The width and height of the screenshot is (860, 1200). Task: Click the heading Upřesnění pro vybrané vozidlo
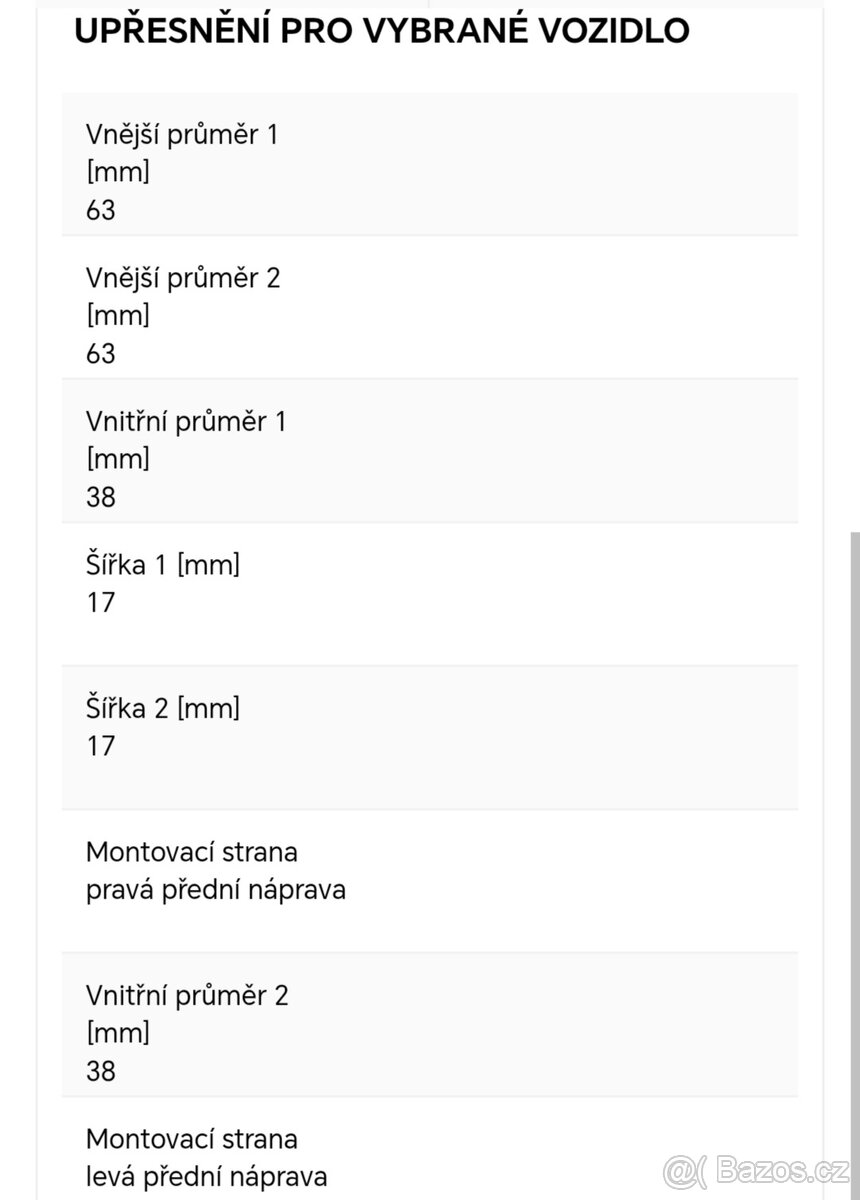[381, 30]
